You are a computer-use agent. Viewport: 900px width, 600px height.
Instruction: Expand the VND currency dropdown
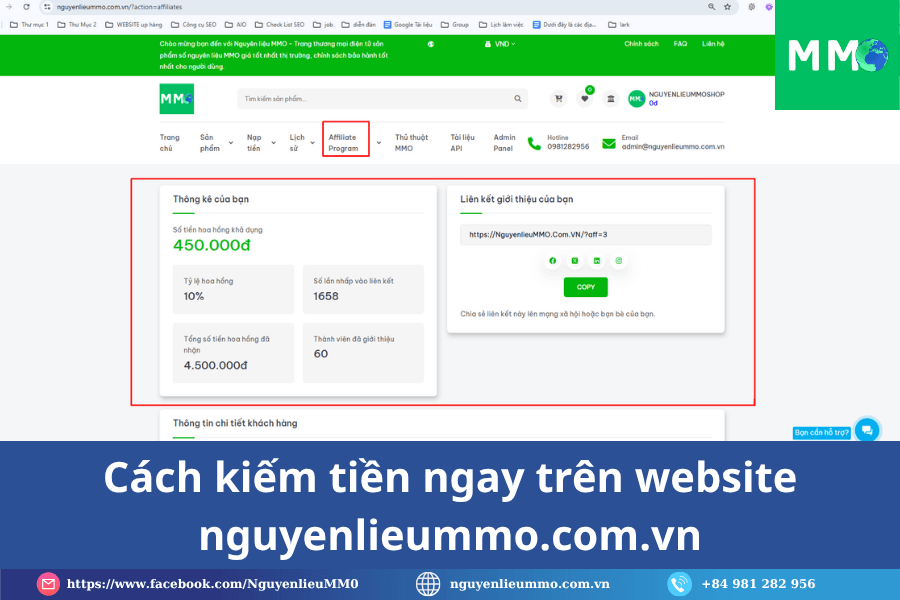click(499, 44)
